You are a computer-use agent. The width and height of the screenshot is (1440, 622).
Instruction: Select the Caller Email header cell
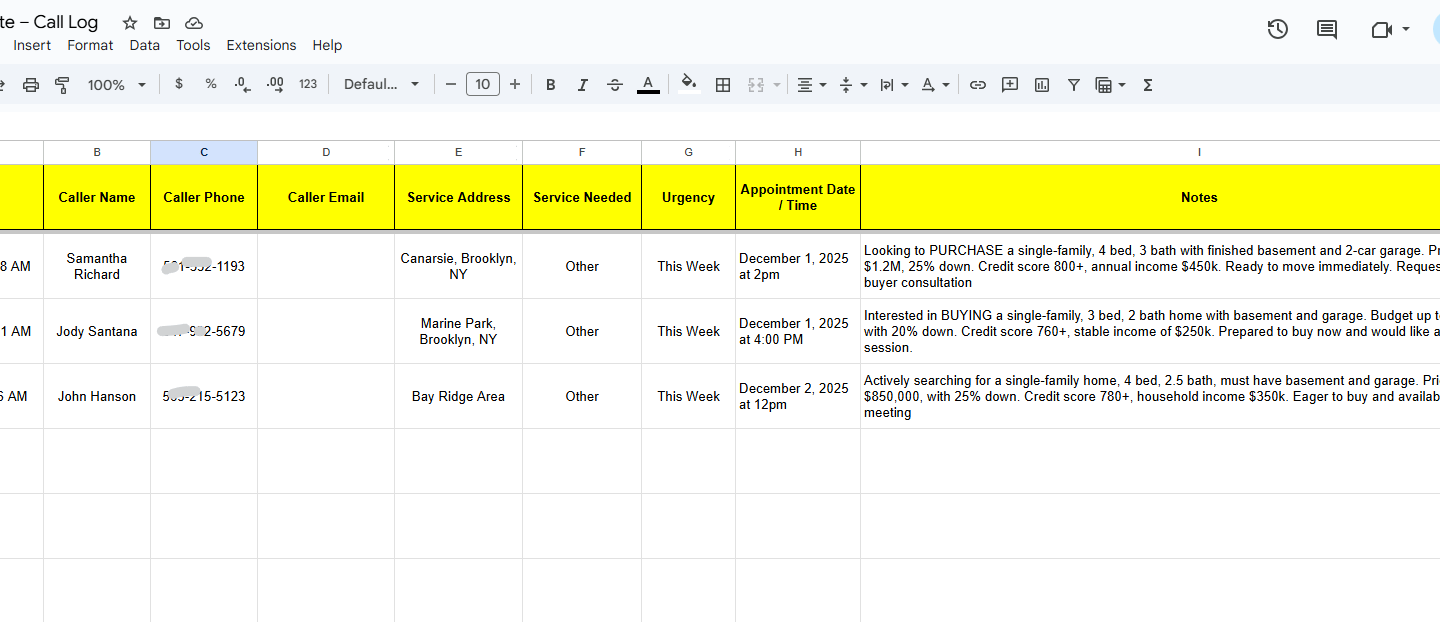point(326,197)
